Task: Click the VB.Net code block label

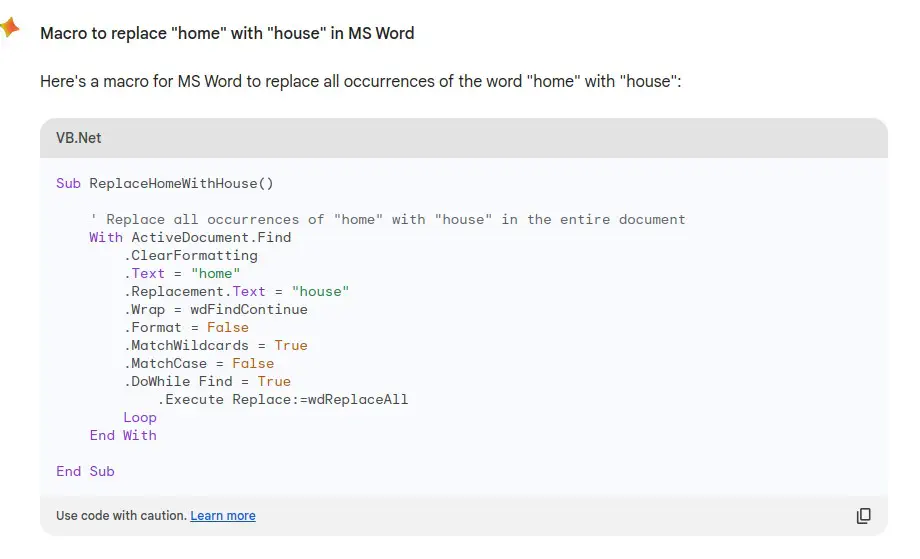Action: (x=79, y=138)
